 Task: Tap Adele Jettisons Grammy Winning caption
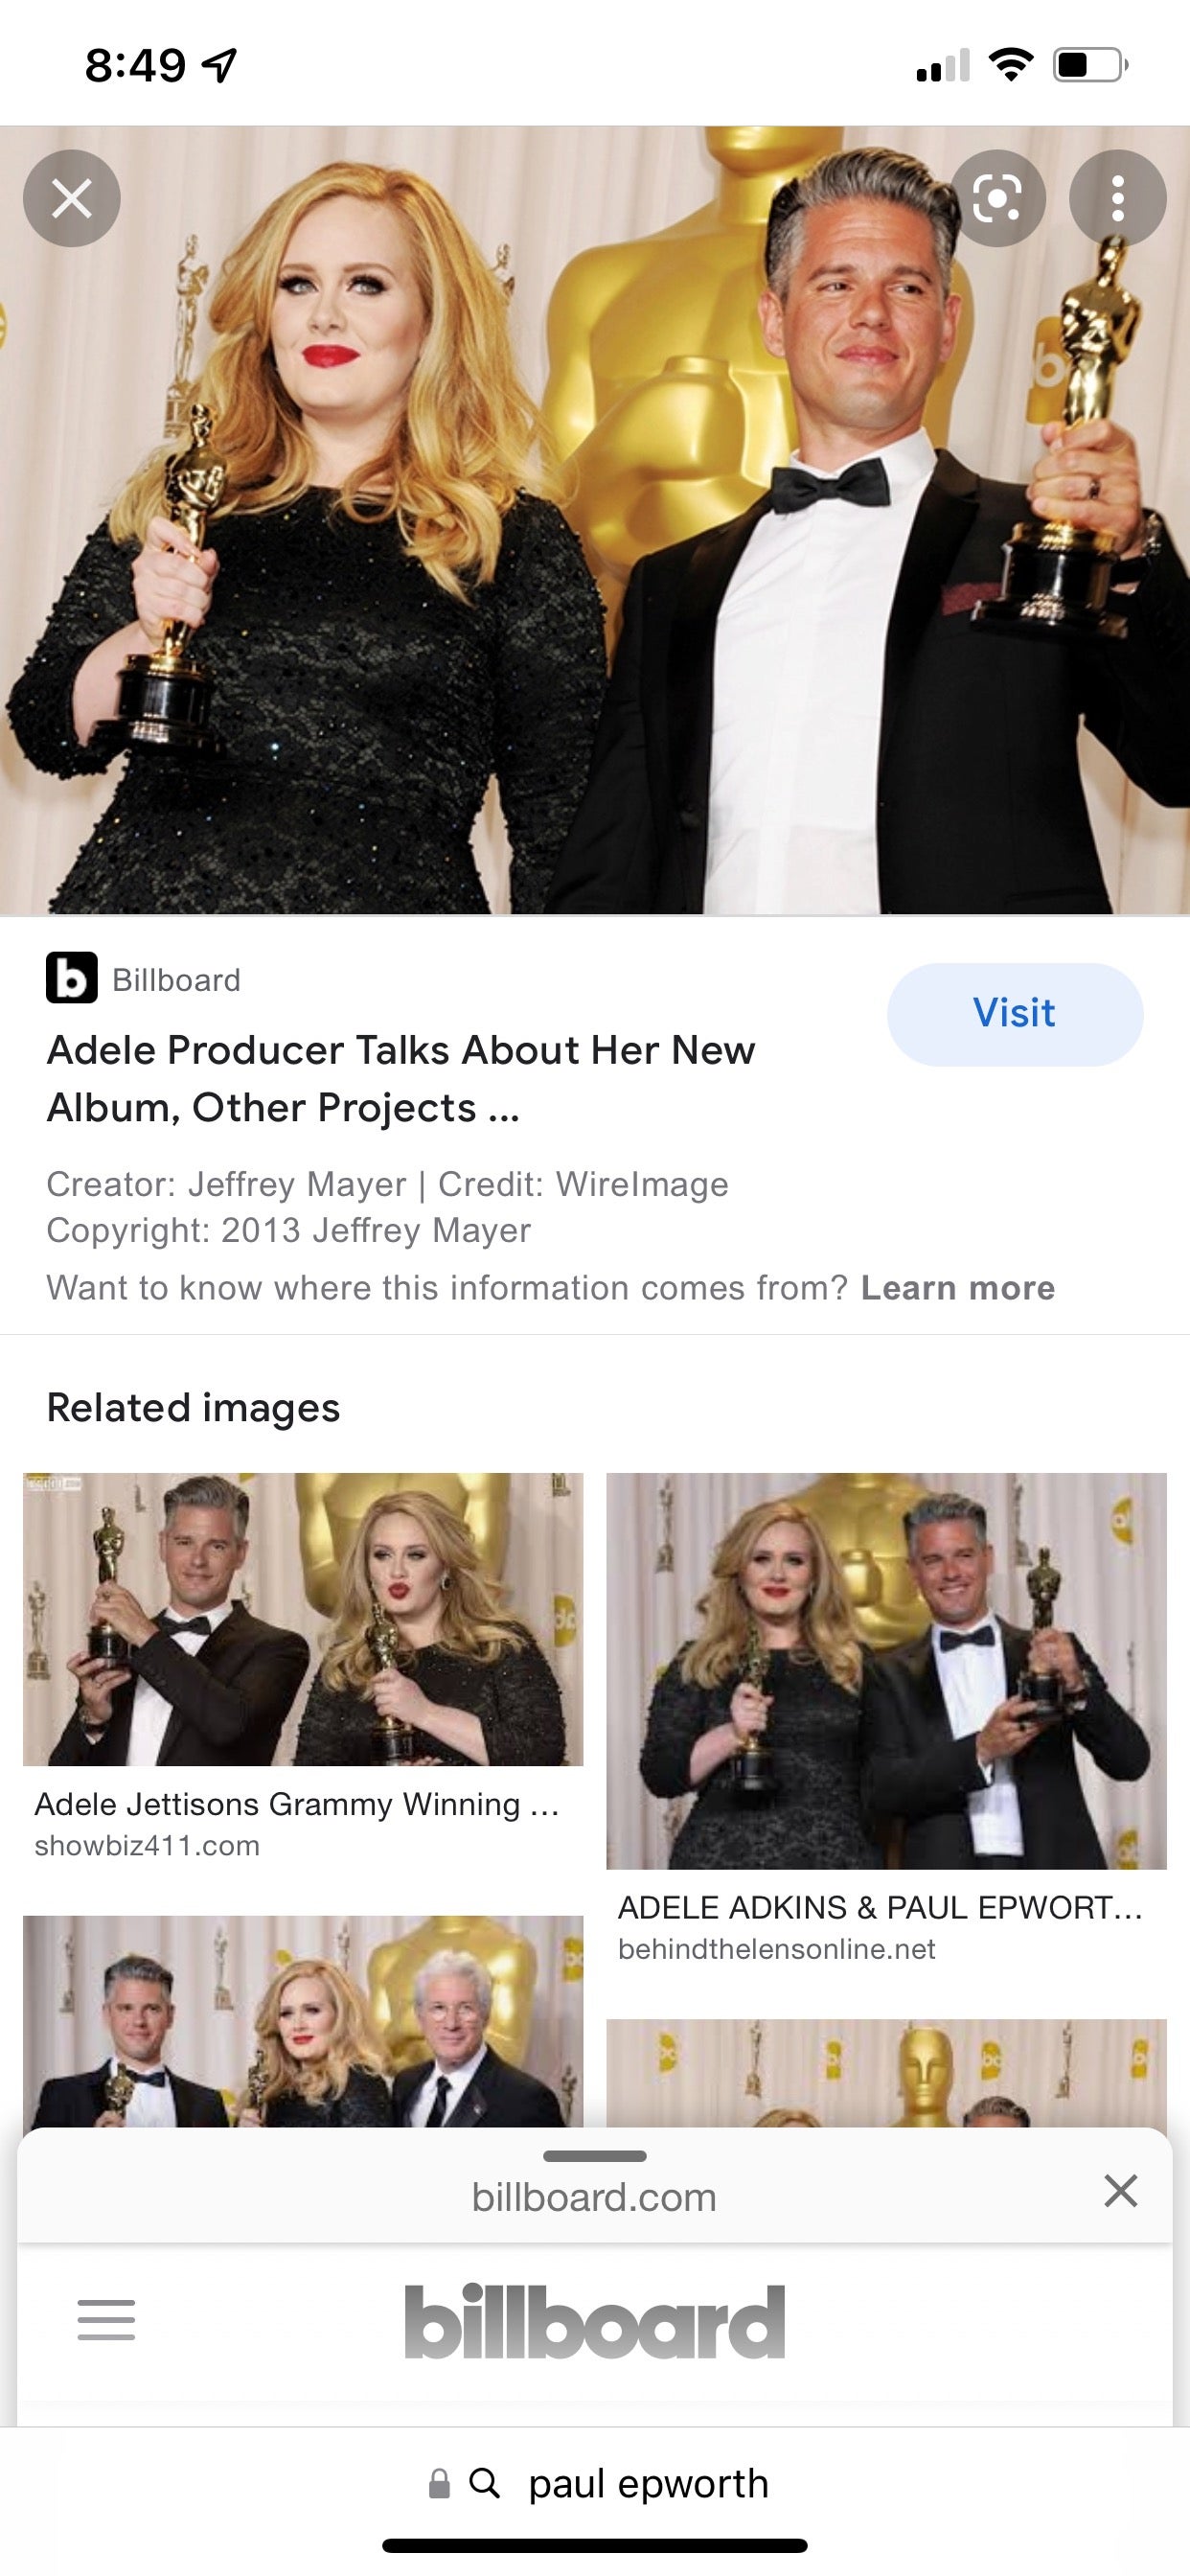click(296, 1804)
